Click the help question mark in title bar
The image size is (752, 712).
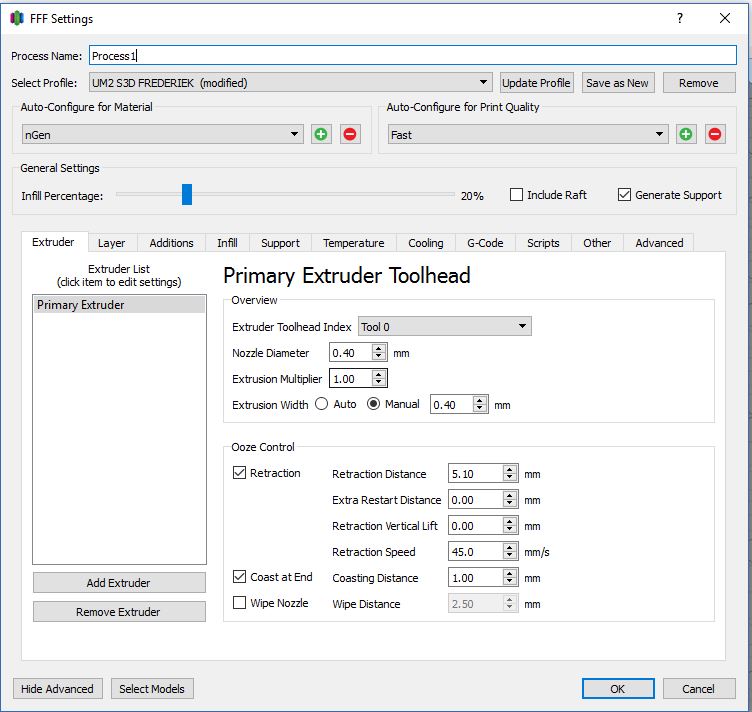[x=680, y=18]
